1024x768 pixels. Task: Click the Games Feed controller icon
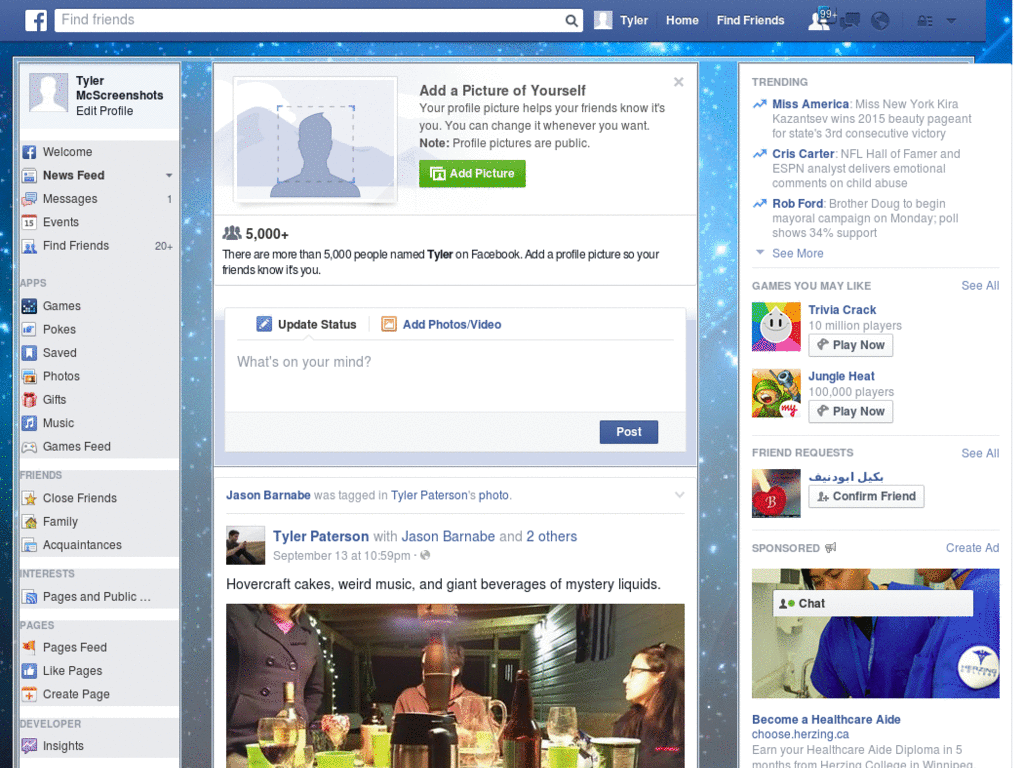coord(29,447)
